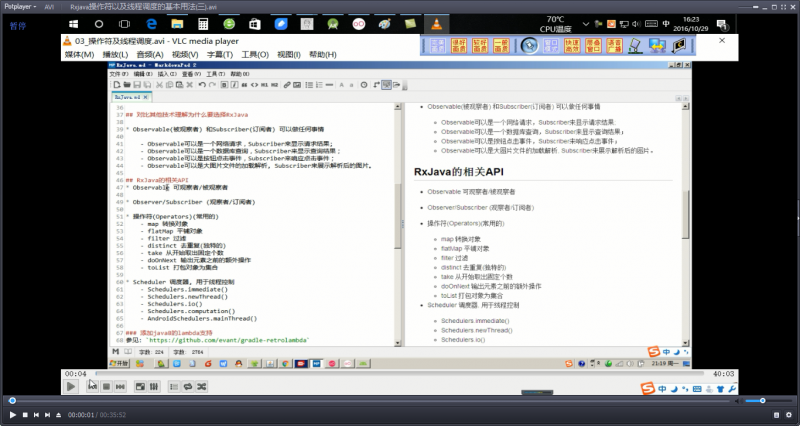The width and height of the screenshot is (800, 426).
Task: Expand the VLC 视频(V) menu
Action: 185,54
